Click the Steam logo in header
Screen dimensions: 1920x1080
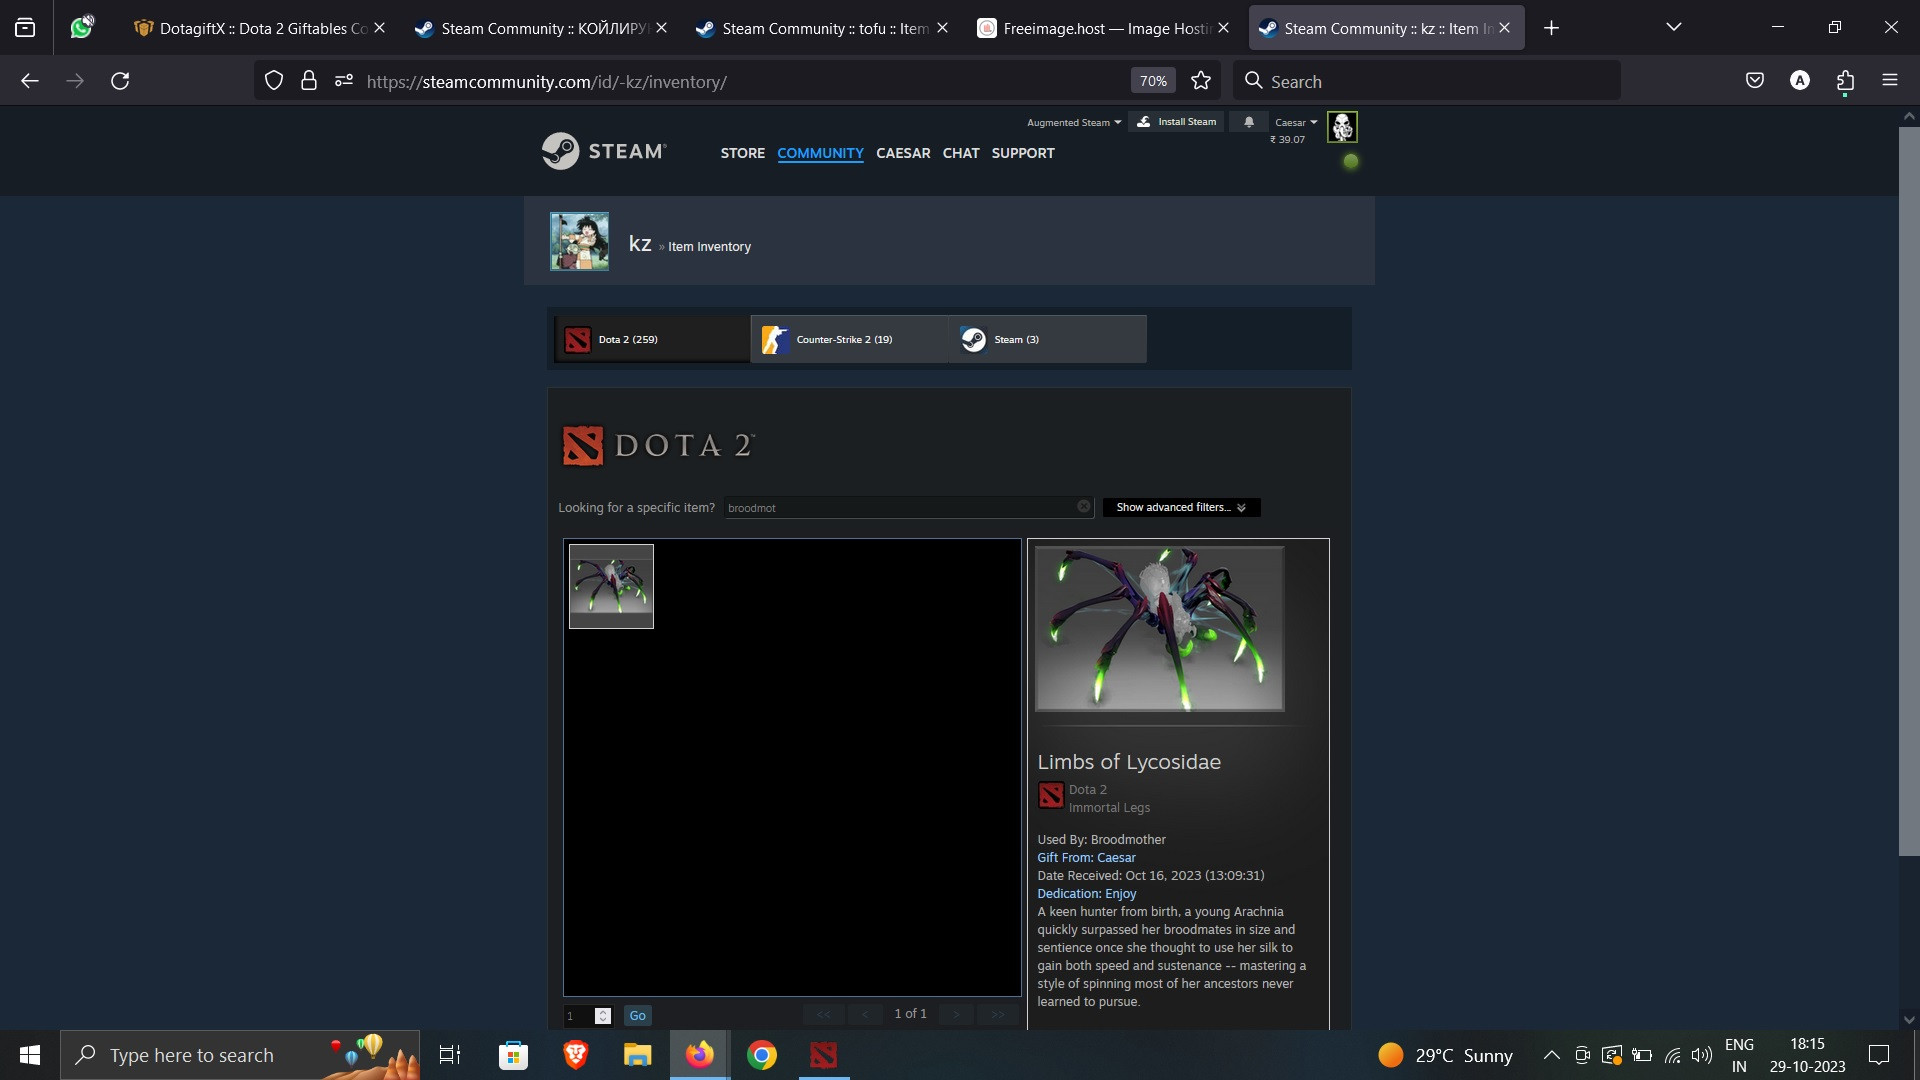(x=603, y=152)
